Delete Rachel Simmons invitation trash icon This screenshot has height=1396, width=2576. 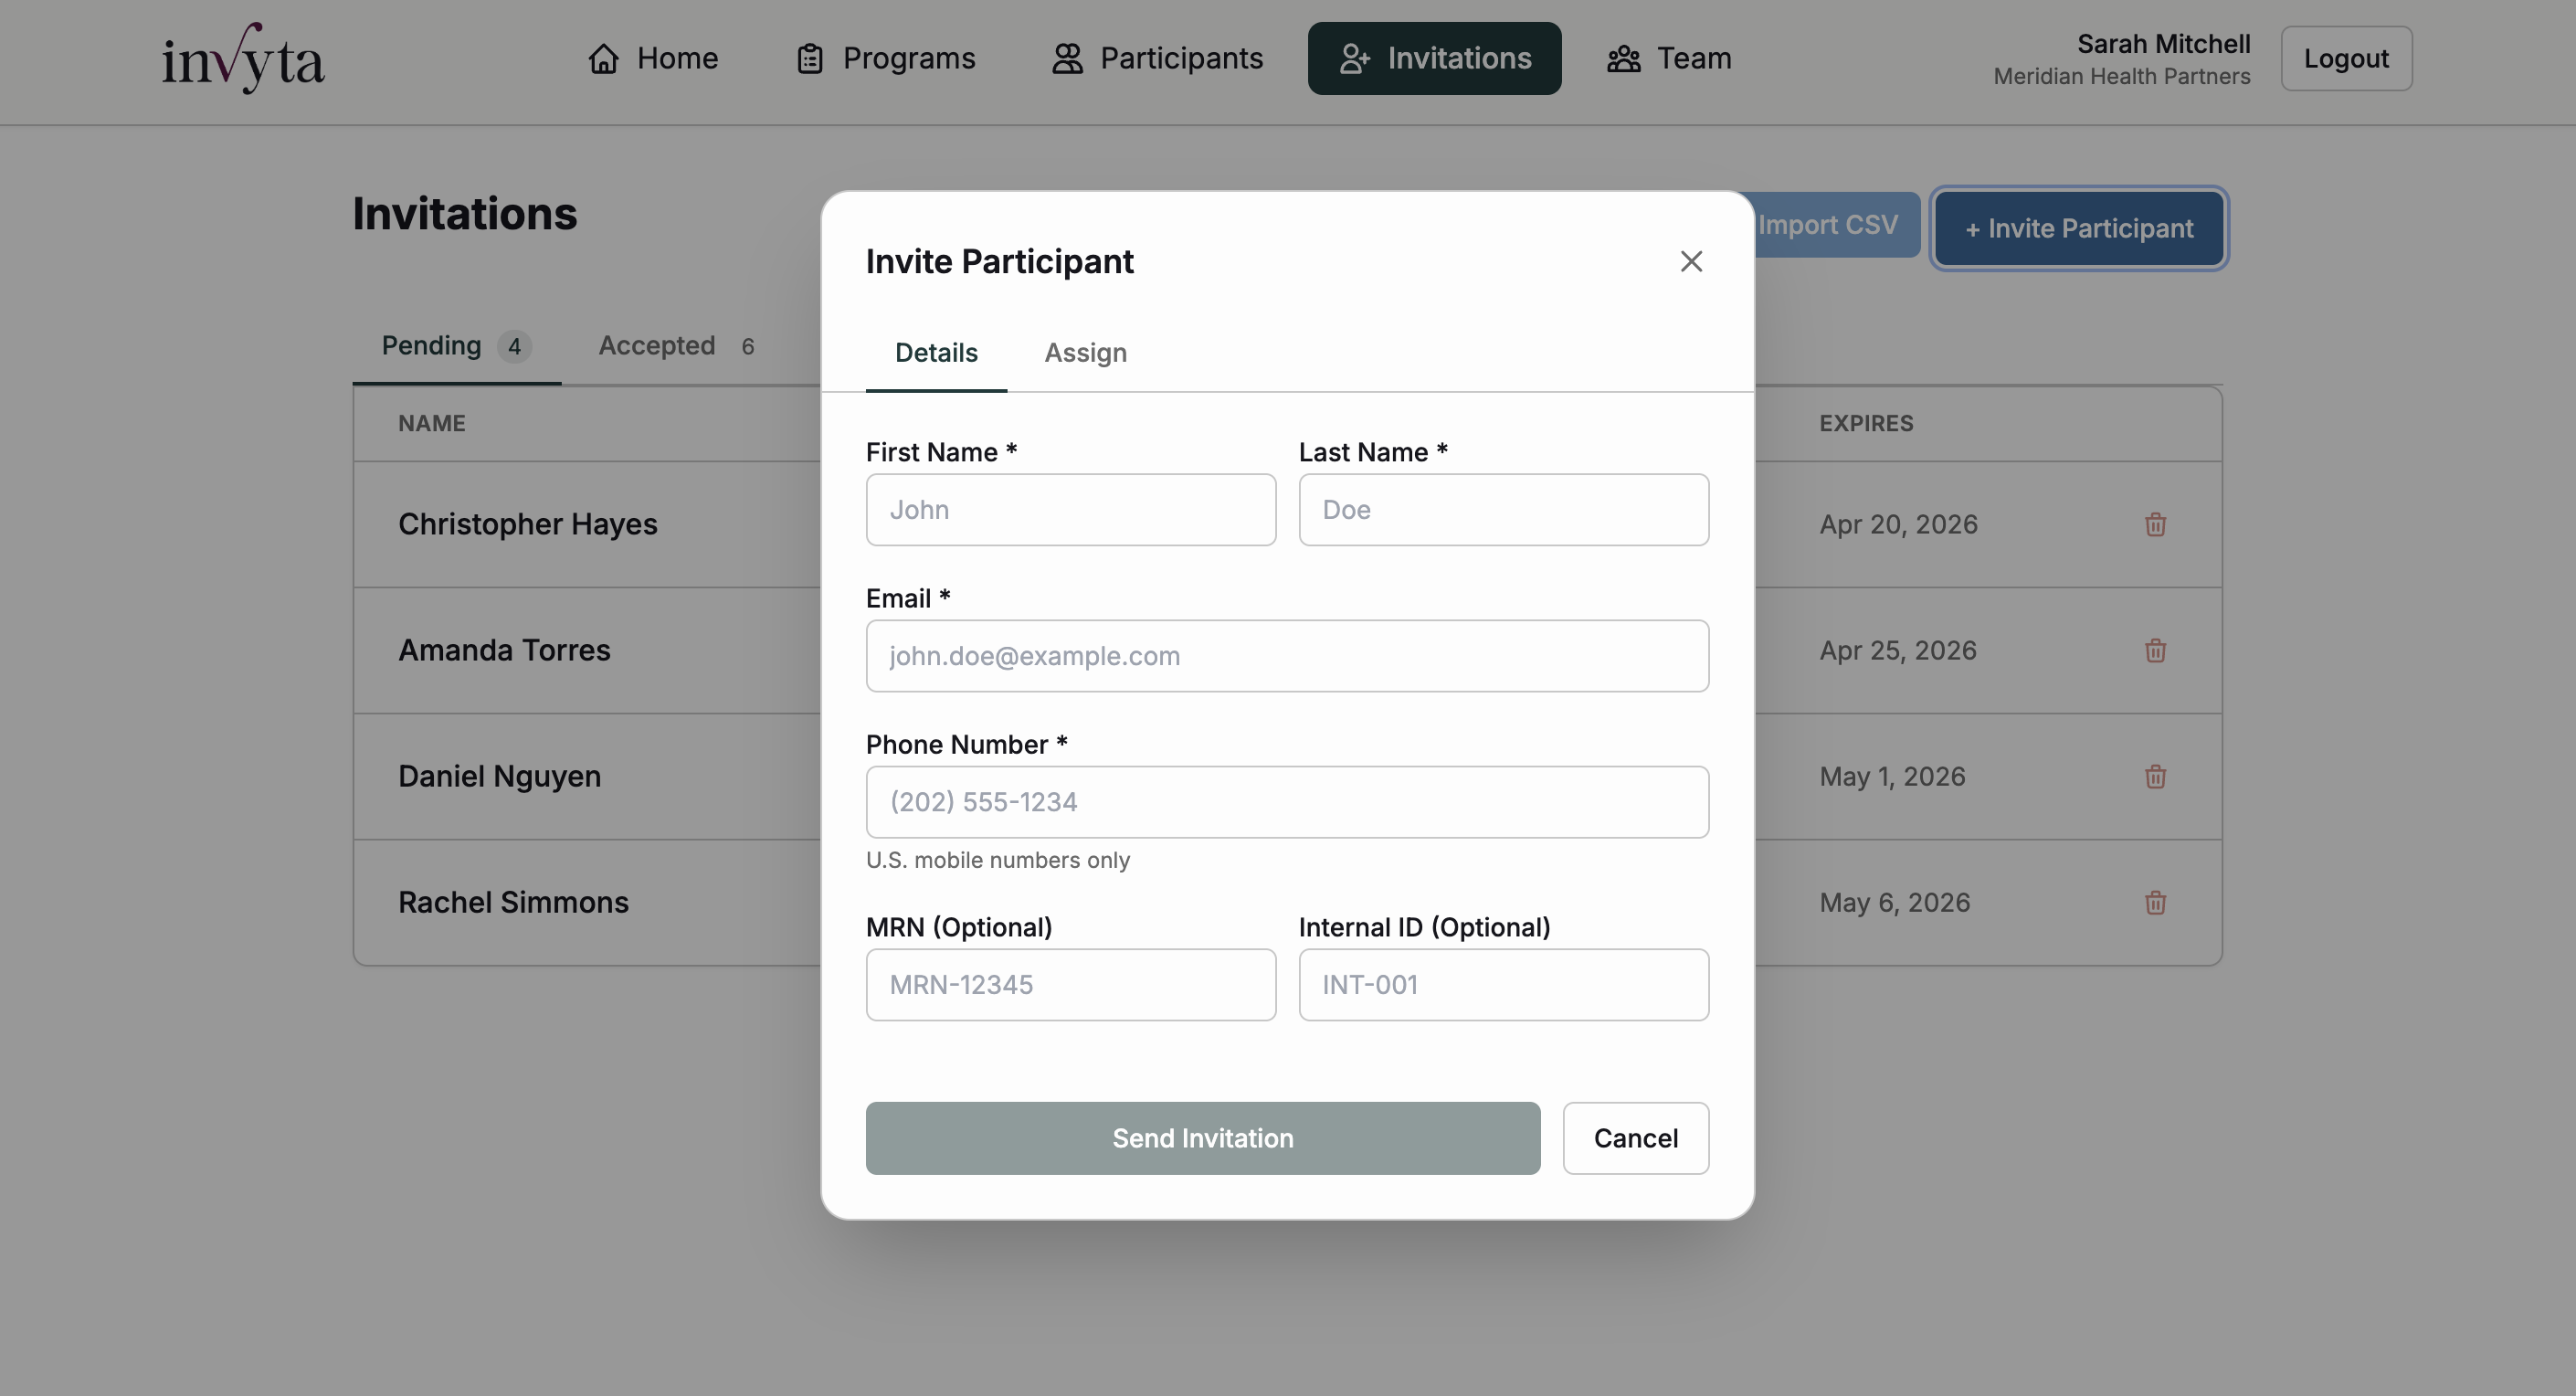click(2155, 902)
